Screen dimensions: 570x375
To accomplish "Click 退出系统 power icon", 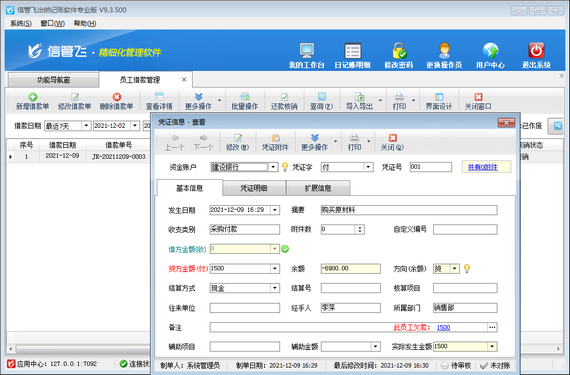I will pos(536,51).
